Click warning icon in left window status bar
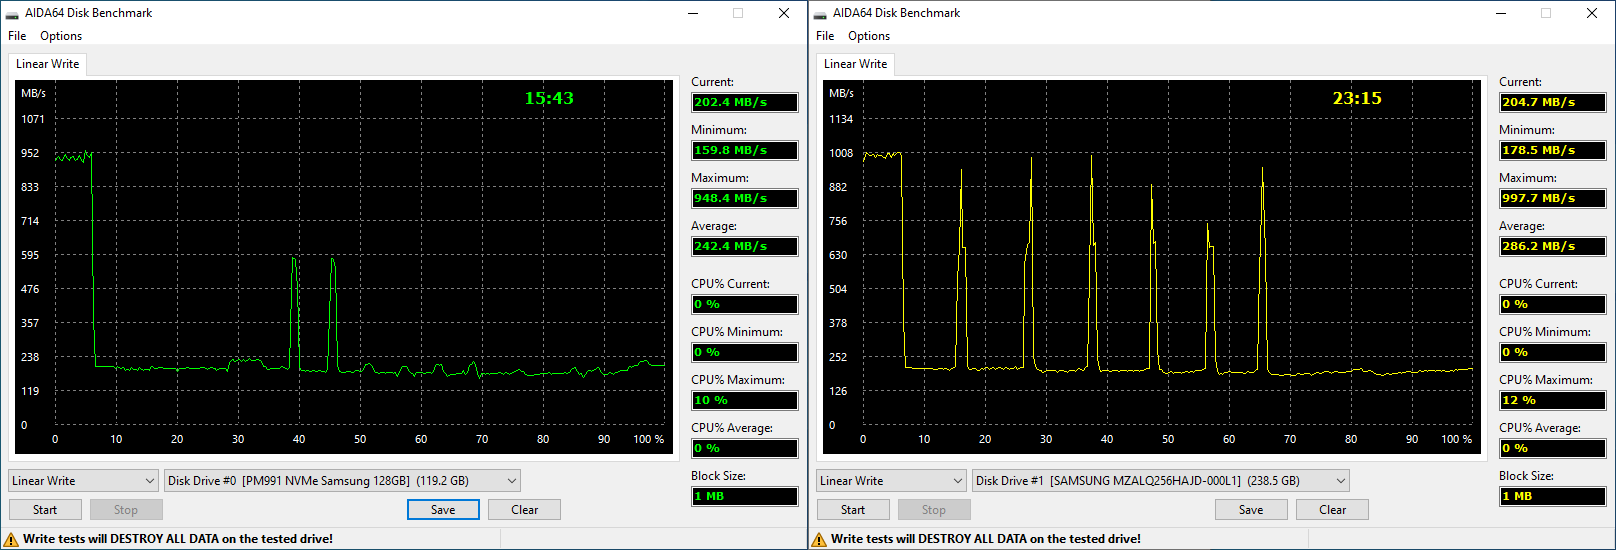Image resolution: width=1616 pixels, height=550 pixels. coord(11,539)
